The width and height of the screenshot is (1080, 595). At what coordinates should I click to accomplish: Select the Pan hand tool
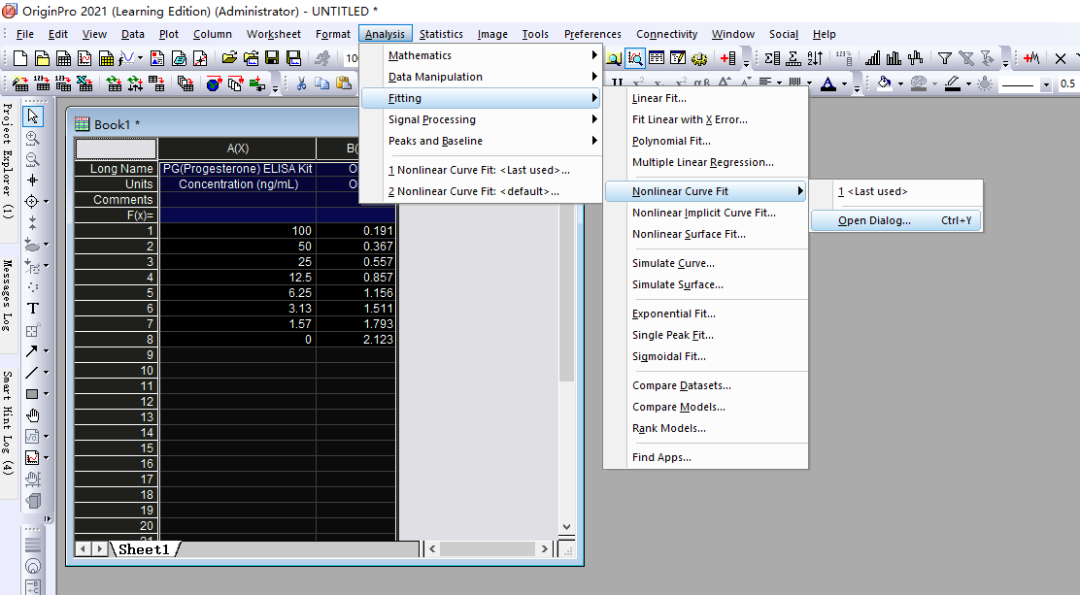(33, 415)
